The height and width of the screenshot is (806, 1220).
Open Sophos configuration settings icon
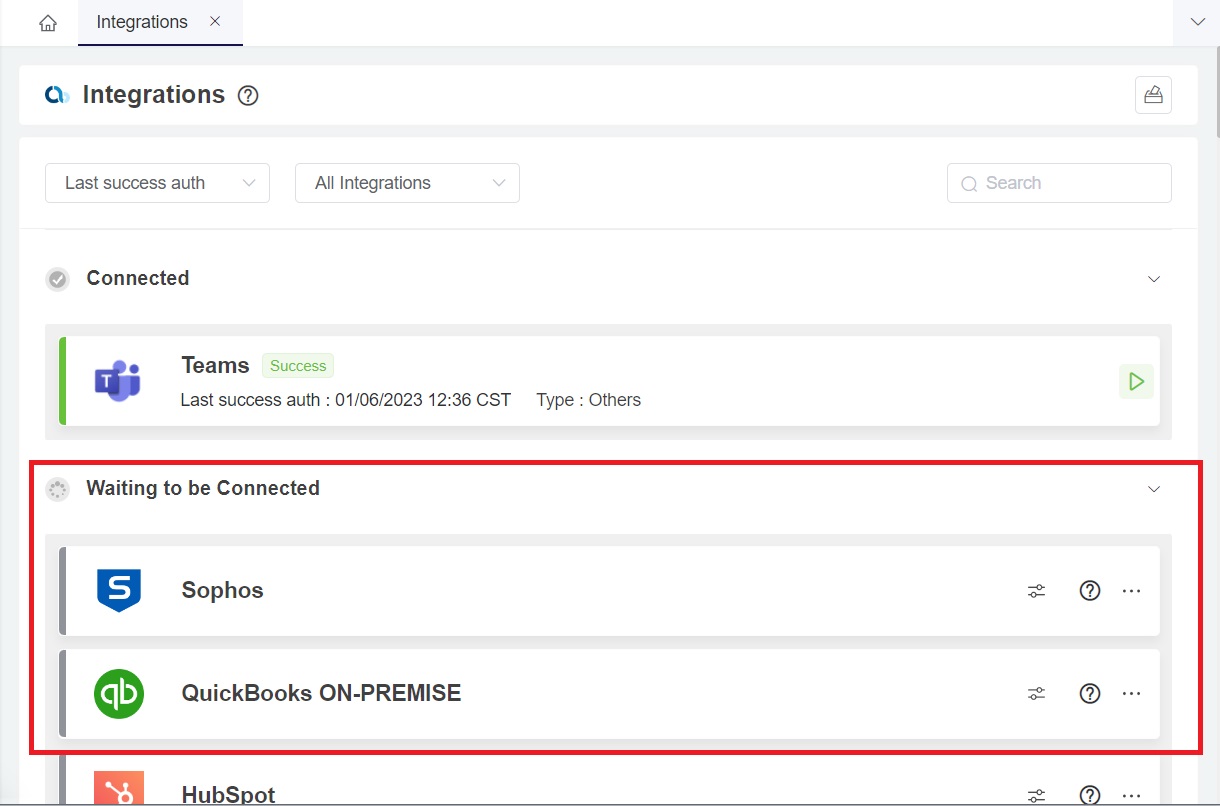coord(1037,591)
